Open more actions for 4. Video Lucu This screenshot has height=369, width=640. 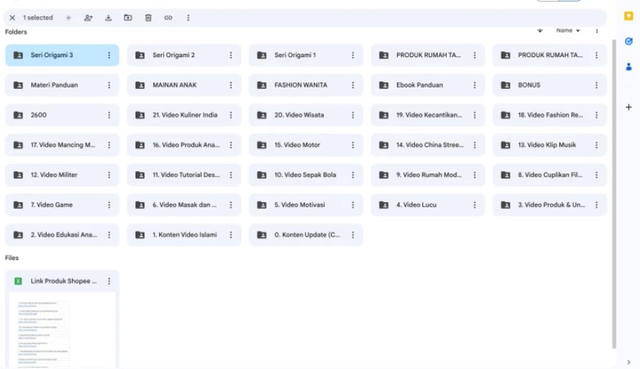point(475,205)
